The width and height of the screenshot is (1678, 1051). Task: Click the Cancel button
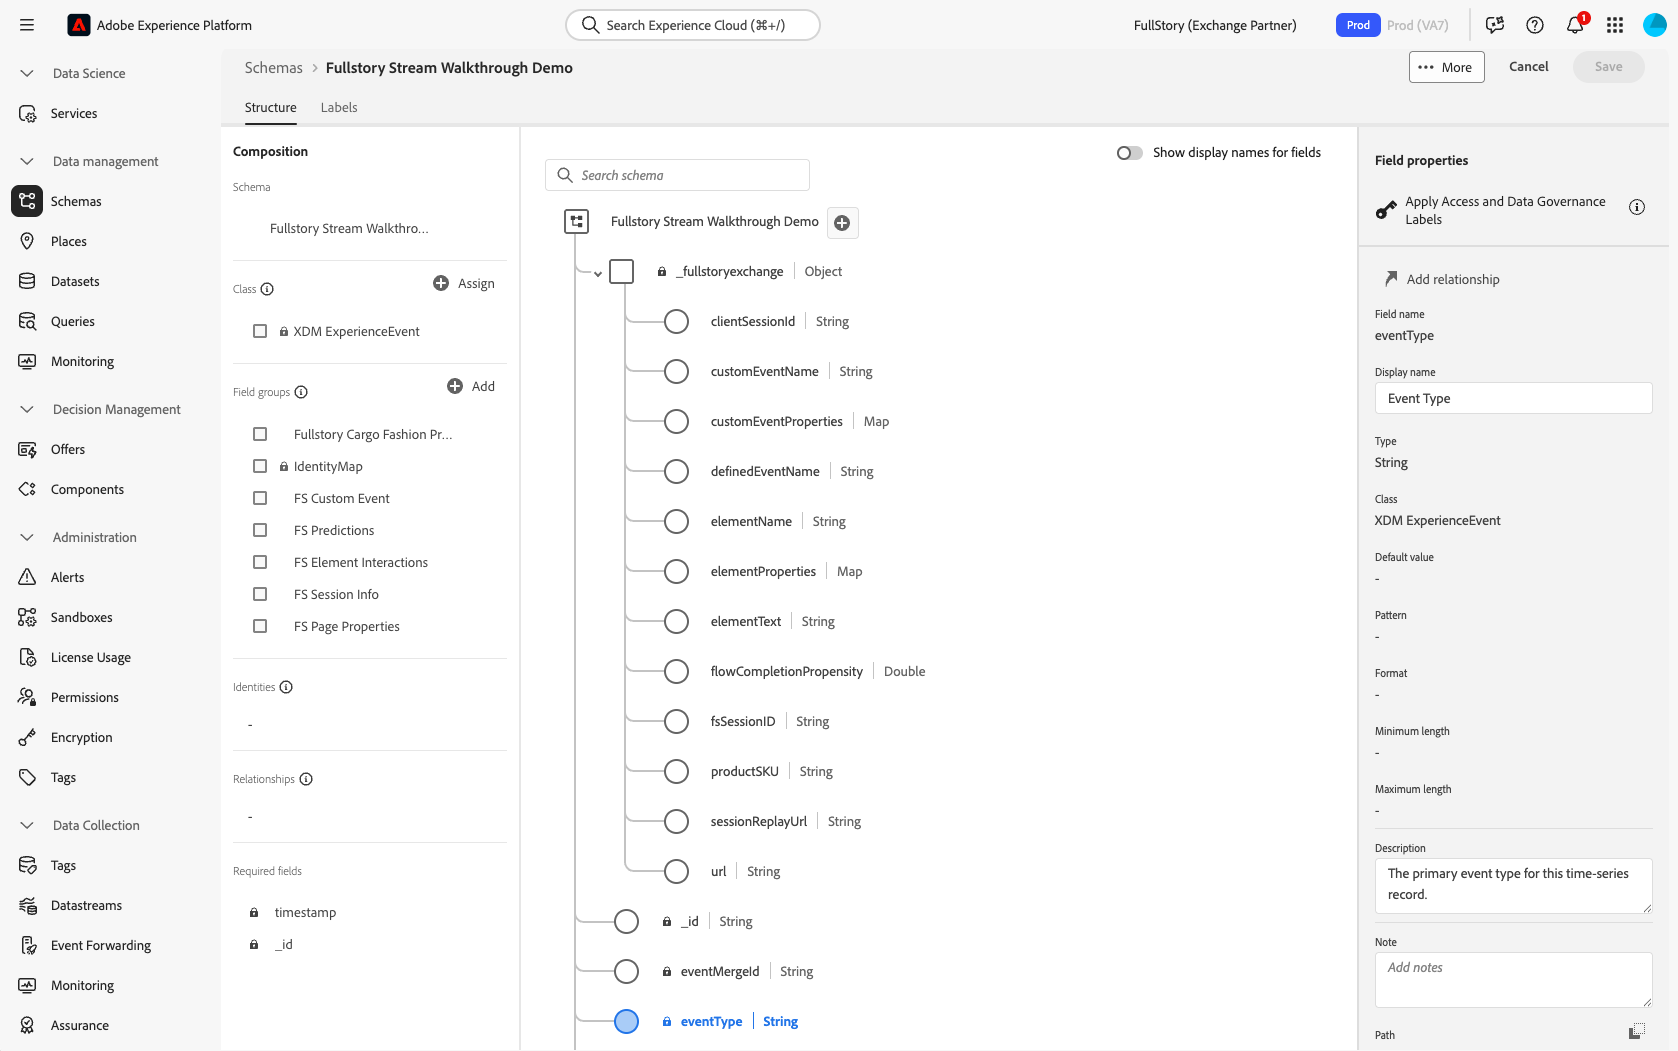(x=1528, y=67)
